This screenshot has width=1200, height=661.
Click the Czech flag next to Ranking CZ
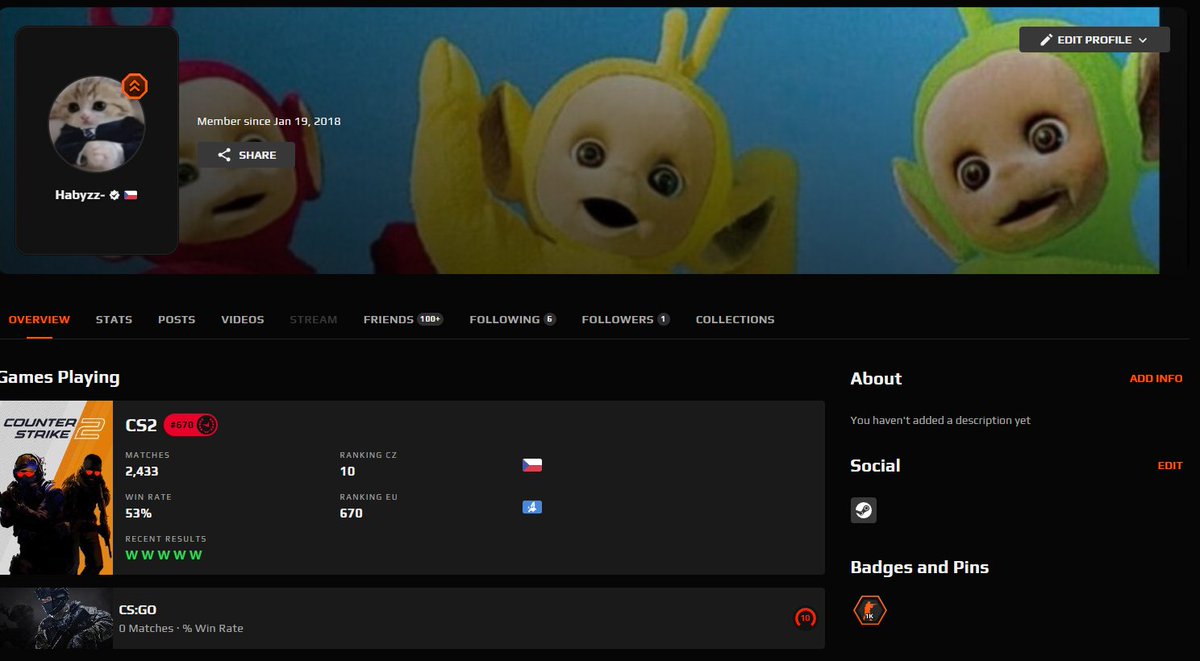532,465
